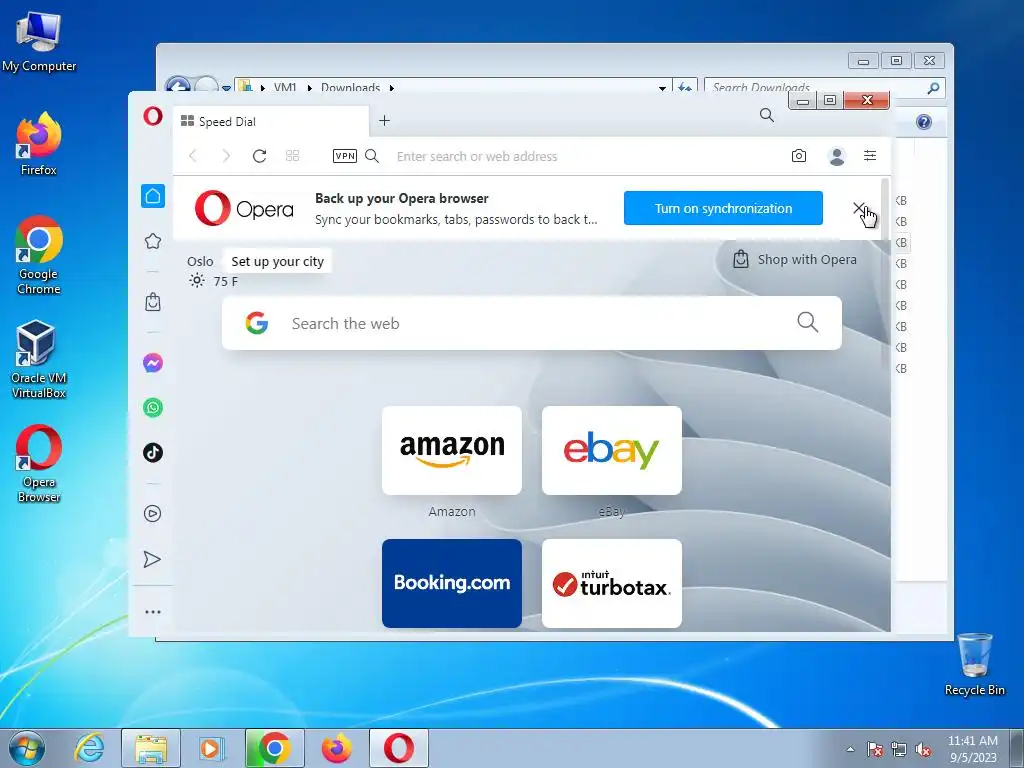
Task: Open the Amazon speed dial tile
Action: tap(452, 451)
